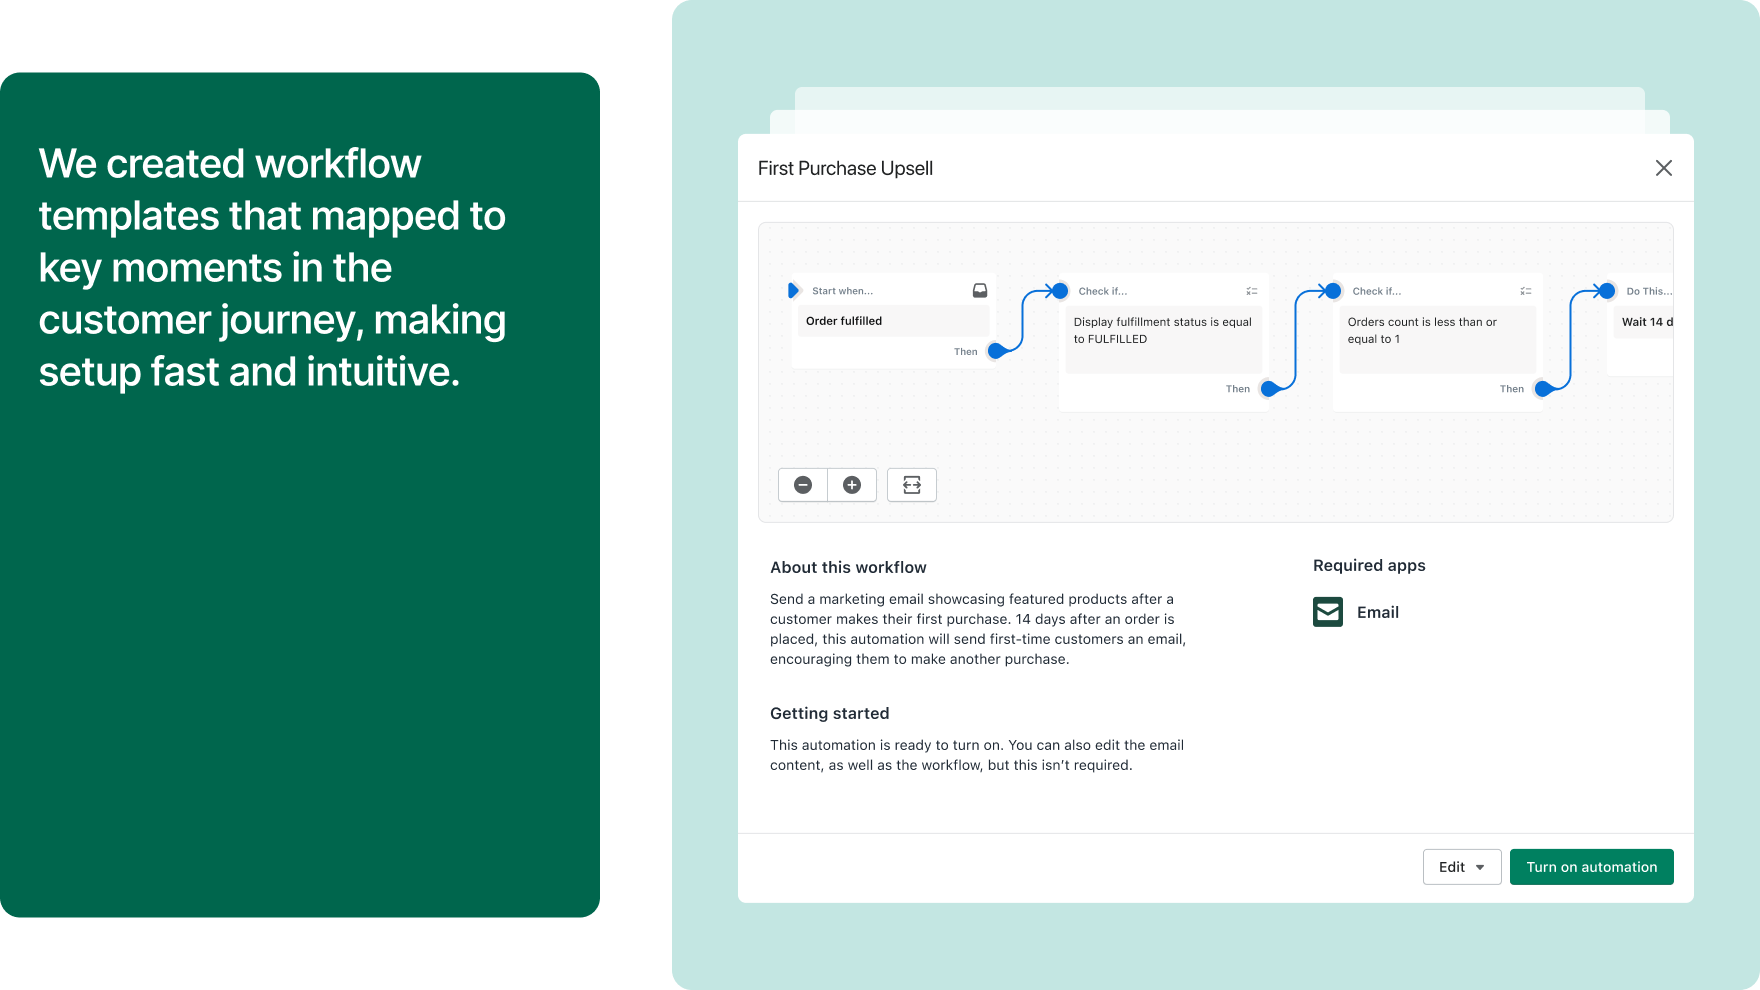This screenshot has width=1760, height=990.
Task: Zoom out the workflow preview
Action: pos(802,485)
